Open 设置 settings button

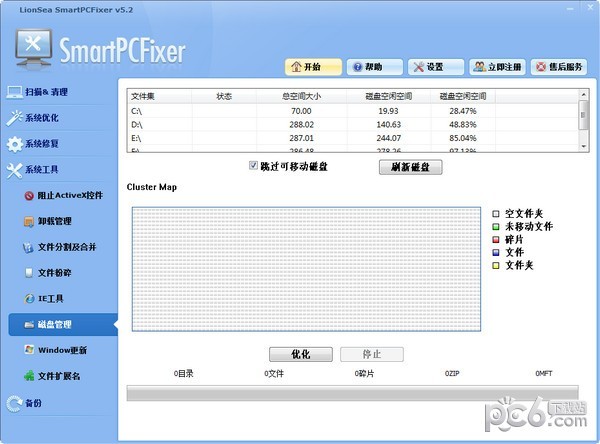tap(436, 67)
